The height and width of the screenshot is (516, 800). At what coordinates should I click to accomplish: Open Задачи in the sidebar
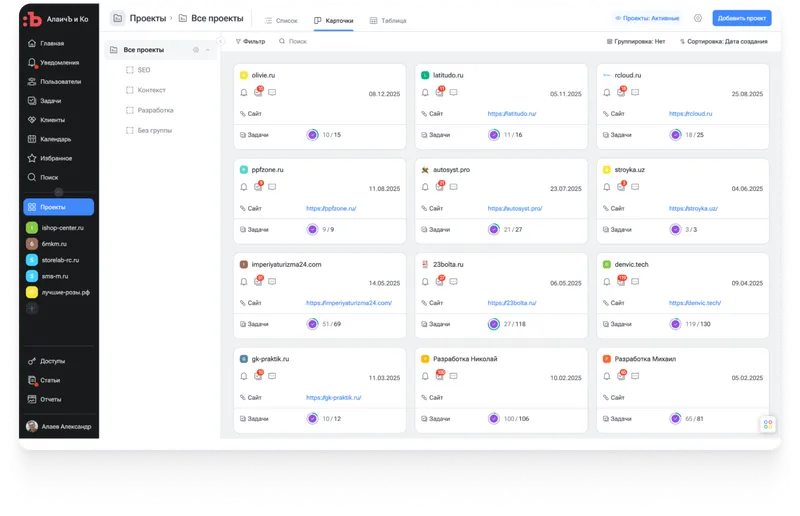(x=45, y=101)
